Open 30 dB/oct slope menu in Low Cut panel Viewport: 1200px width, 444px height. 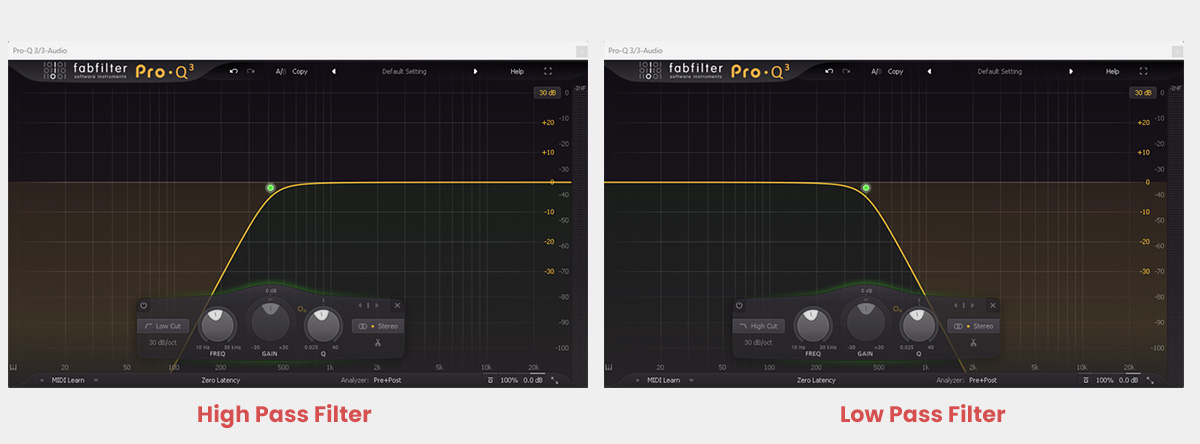[x=163, y=342]
